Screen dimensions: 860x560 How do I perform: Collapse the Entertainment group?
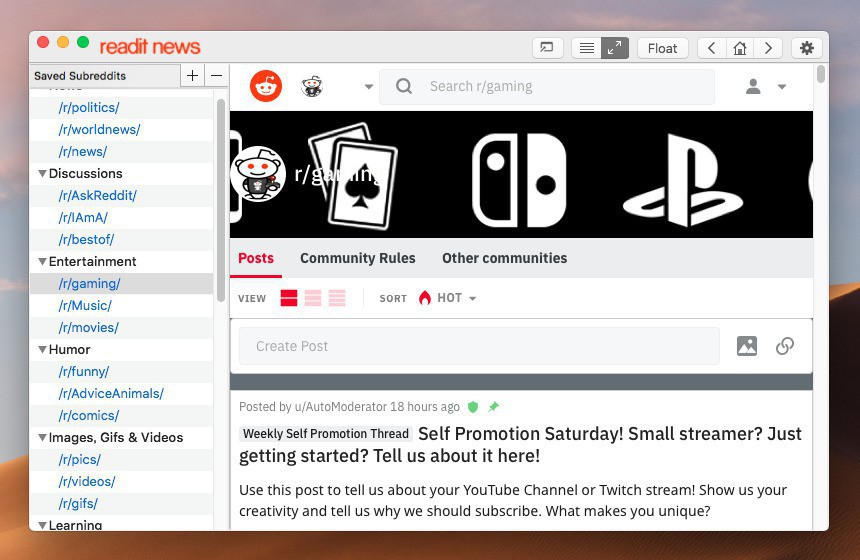click(42, 262)
